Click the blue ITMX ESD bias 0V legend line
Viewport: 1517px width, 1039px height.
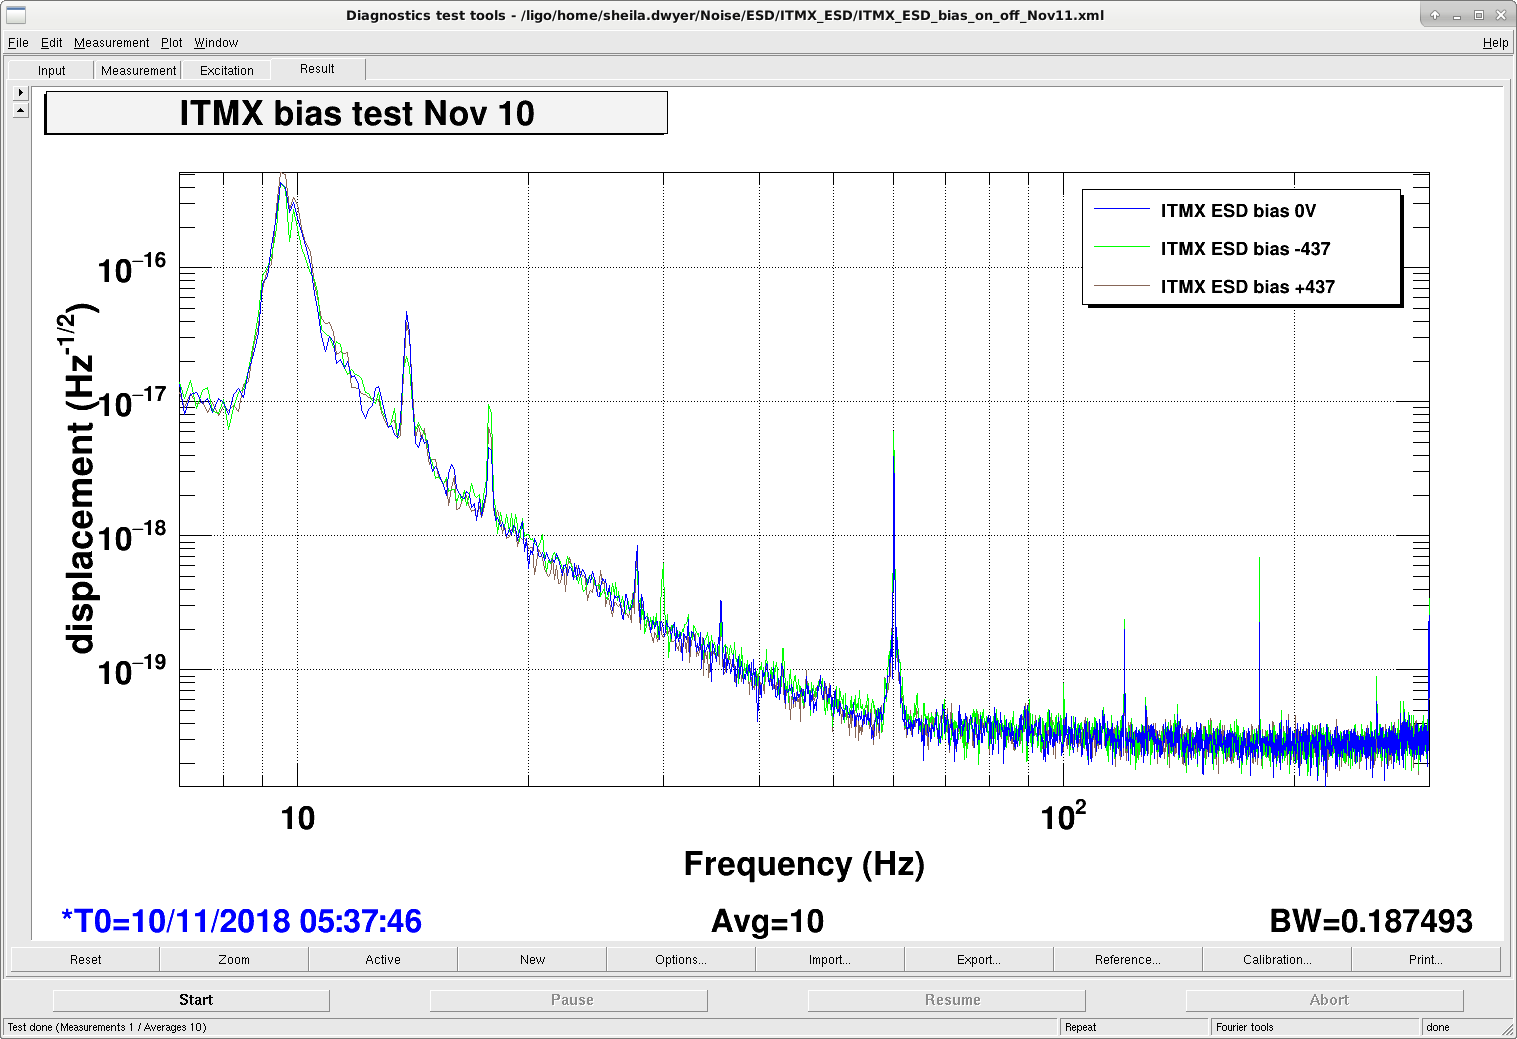(1122, 209)
